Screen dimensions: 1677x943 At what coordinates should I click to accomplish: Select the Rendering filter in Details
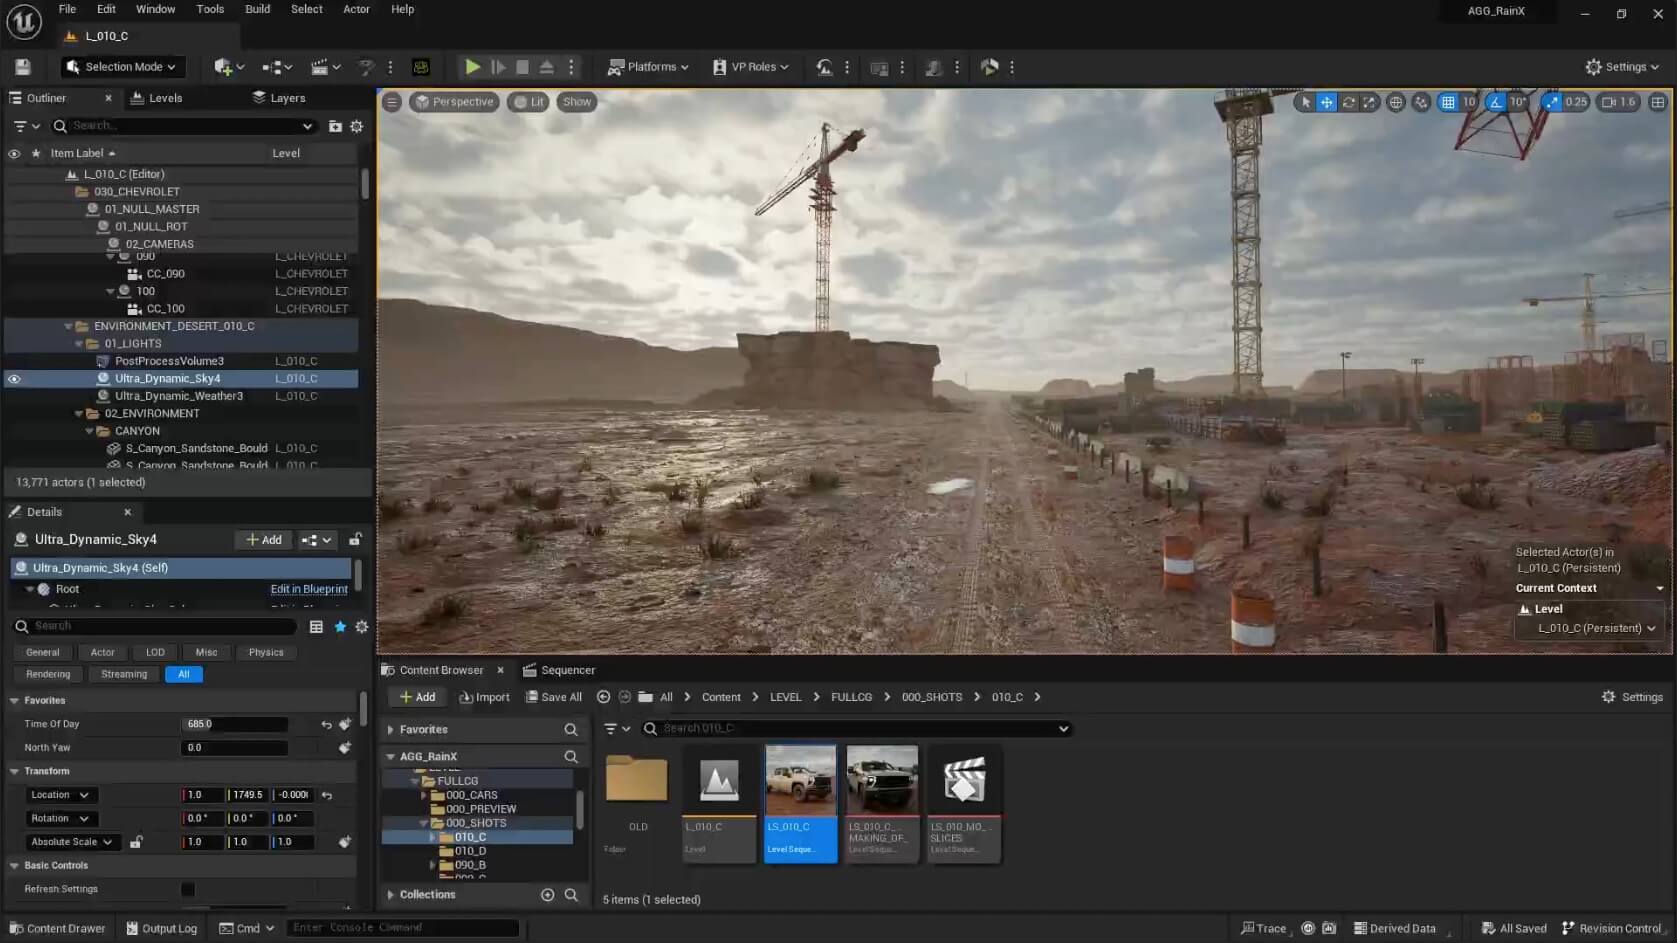point(48,674)
